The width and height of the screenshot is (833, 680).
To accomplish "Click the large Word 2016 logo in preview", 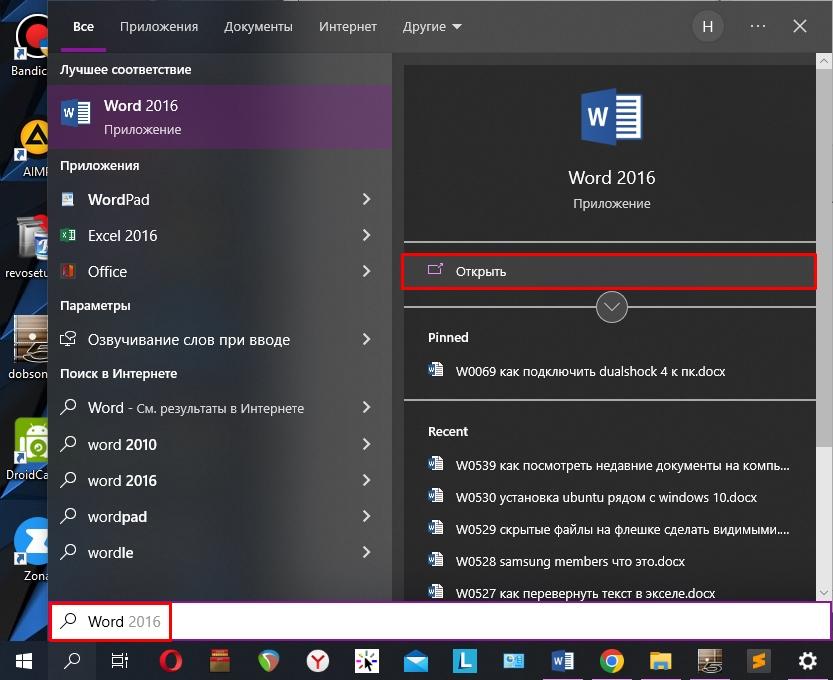I will 611,117.
